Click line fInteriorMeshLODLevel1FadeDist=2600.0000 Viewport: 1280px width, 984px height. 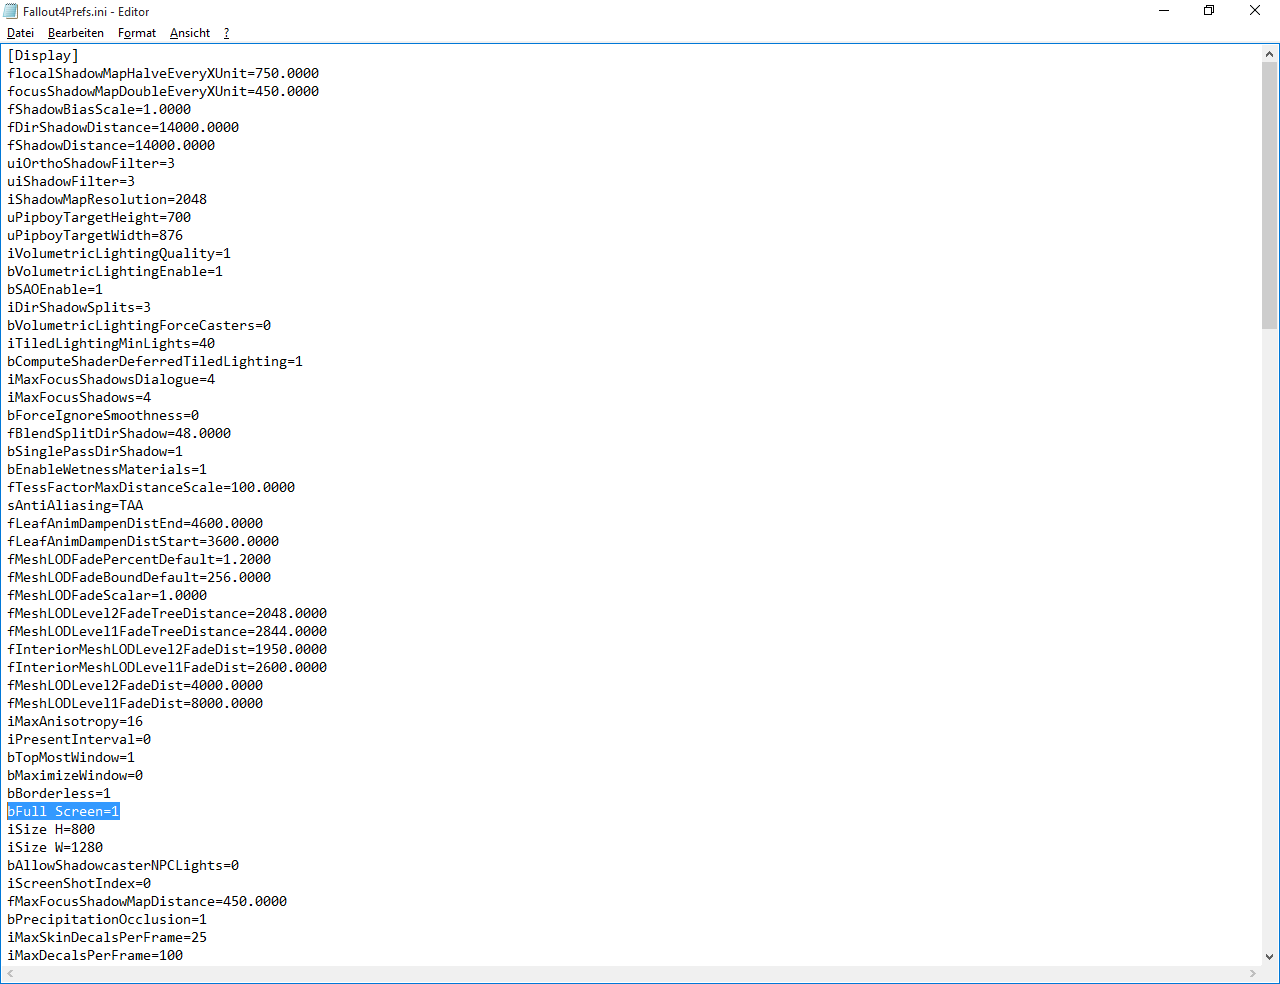(x=167, y=667)
